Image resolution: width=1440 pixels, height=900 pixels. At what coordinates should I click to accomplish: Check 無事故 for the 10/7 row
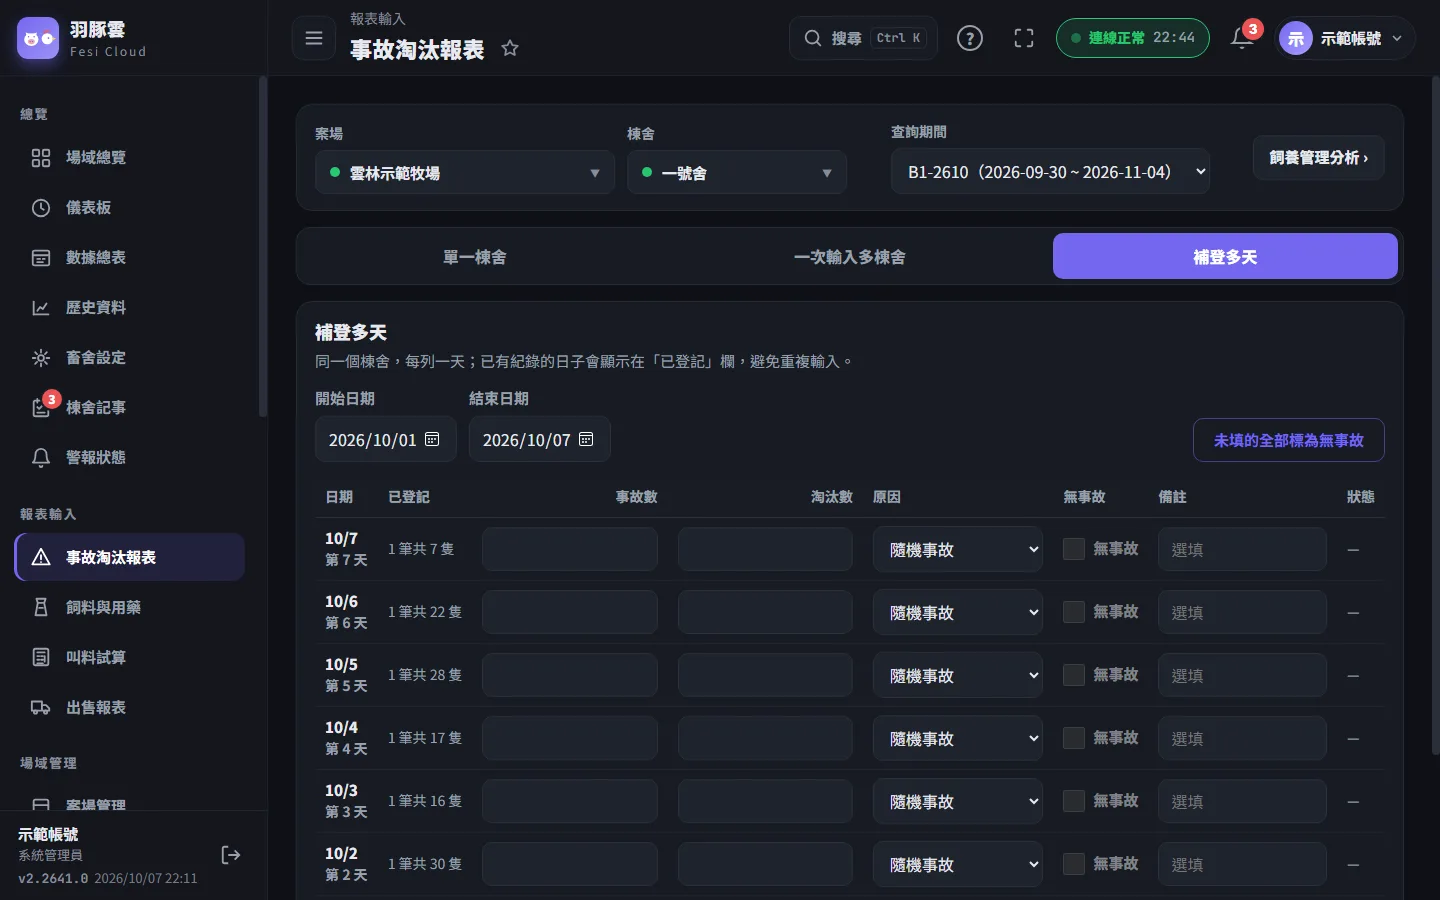point(1074,549)
